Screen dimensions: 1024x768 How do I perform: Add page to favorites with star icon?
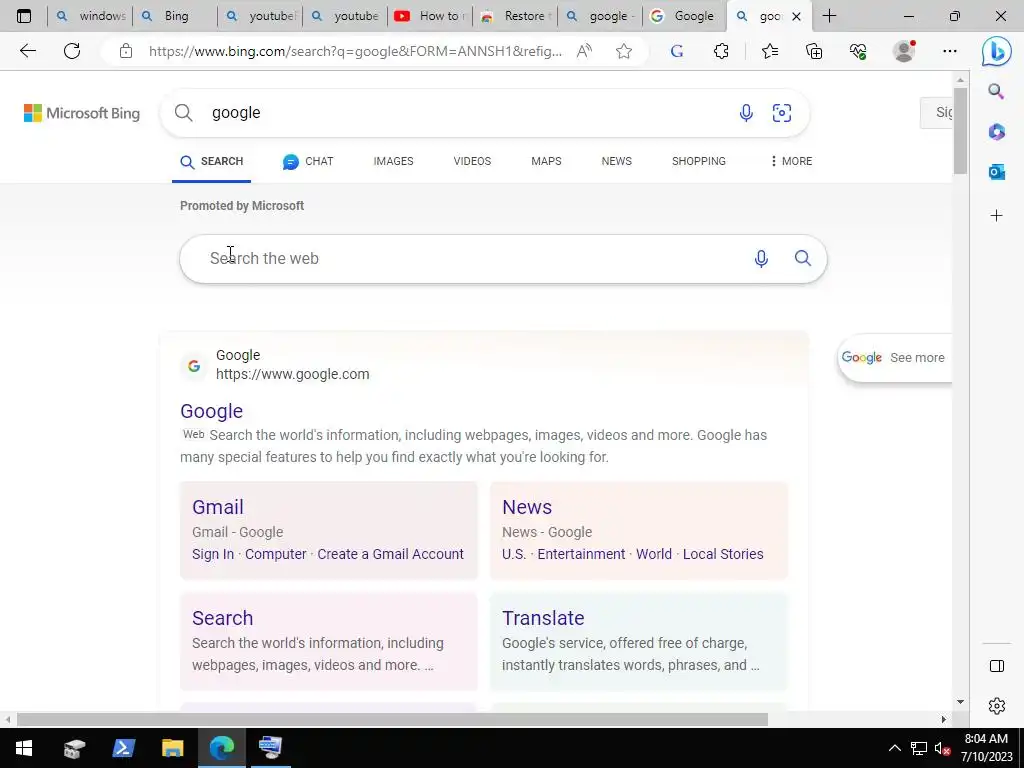624,51
